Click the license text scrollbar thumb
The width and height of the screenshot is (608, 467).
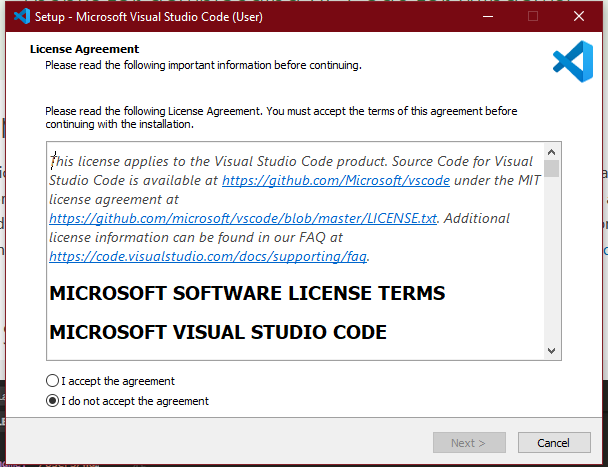pos(551,168)
